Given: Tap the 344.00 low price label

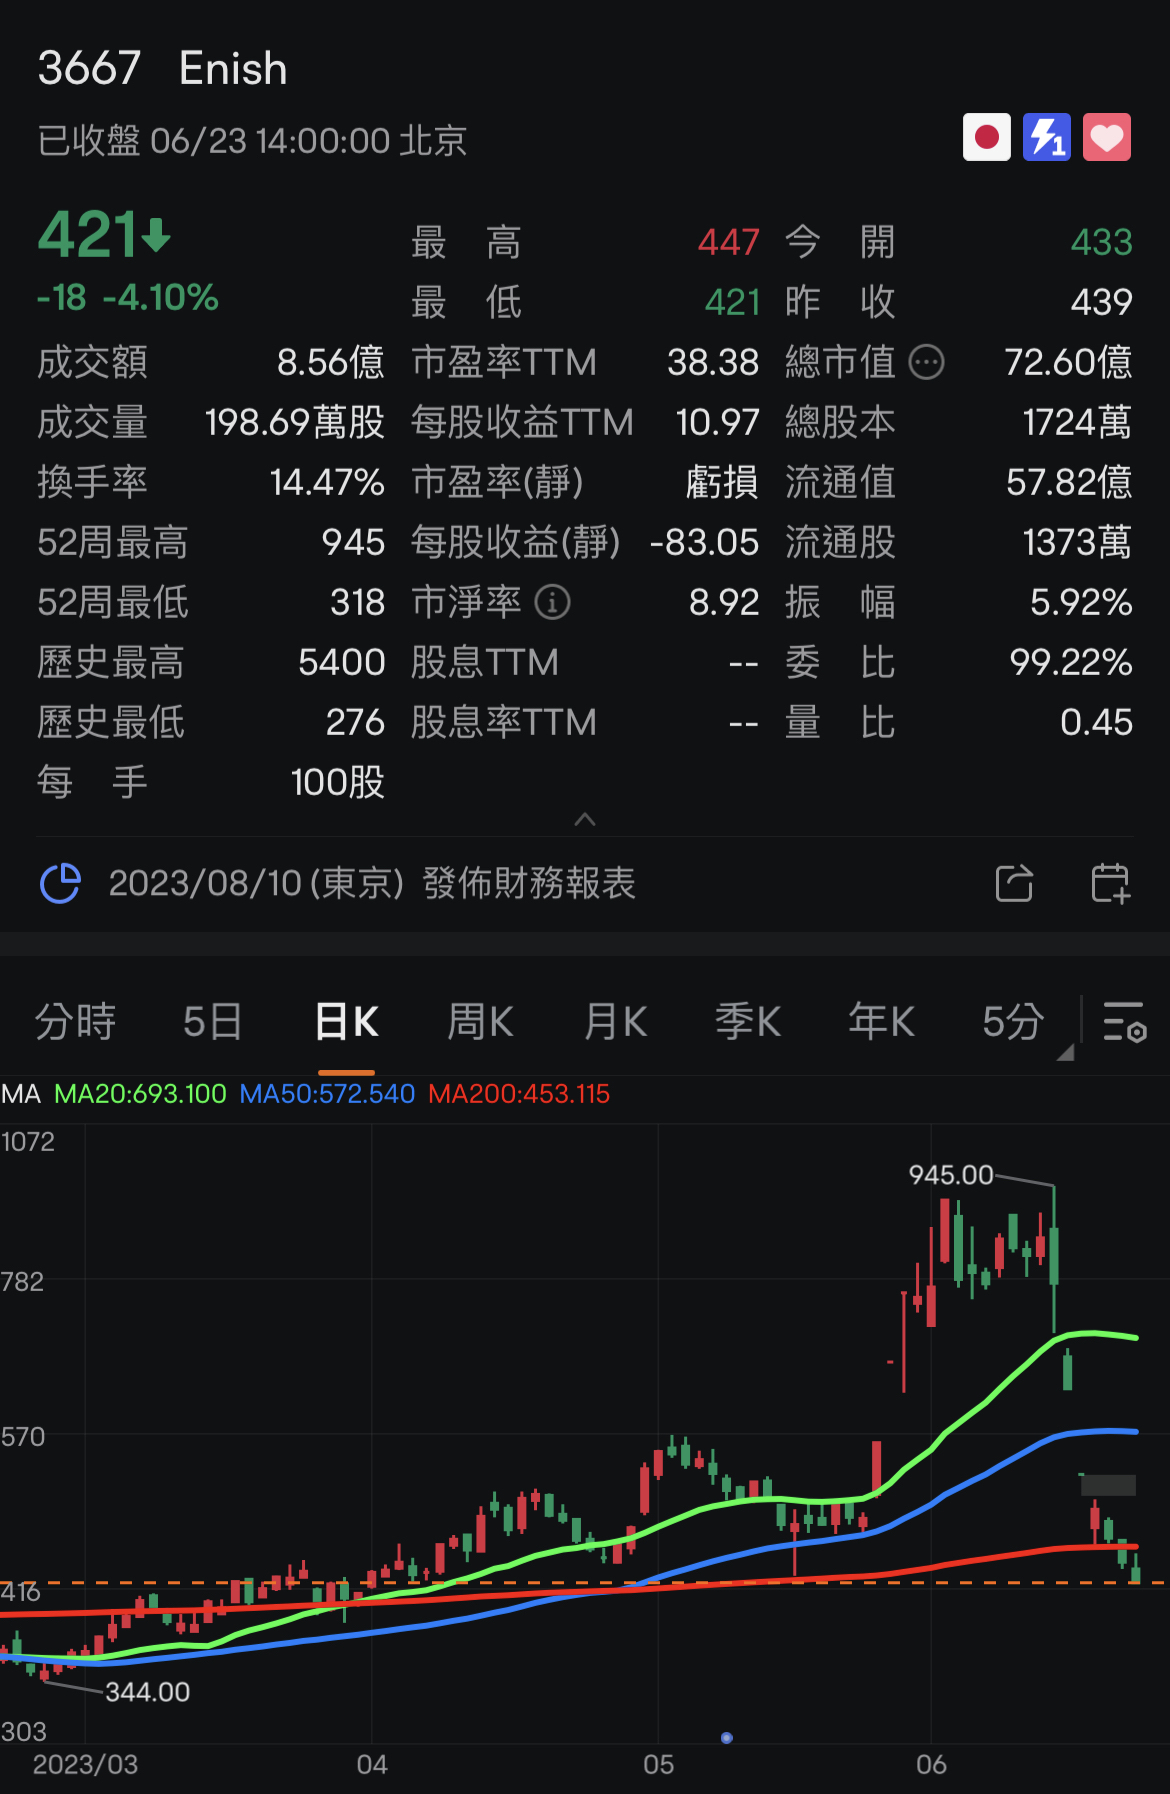Looking at the screenshot, I should [147, 1692].
